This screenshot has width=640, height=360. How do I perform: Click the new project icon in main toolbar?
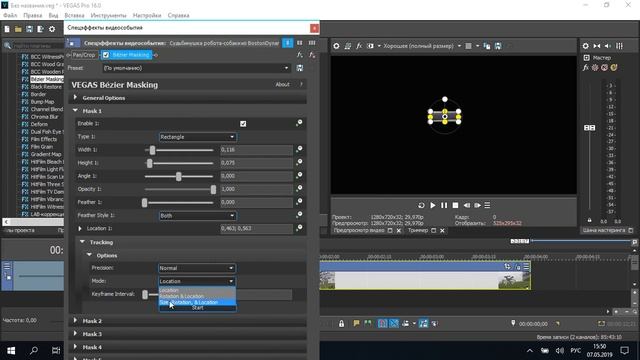tap(7, 29)
